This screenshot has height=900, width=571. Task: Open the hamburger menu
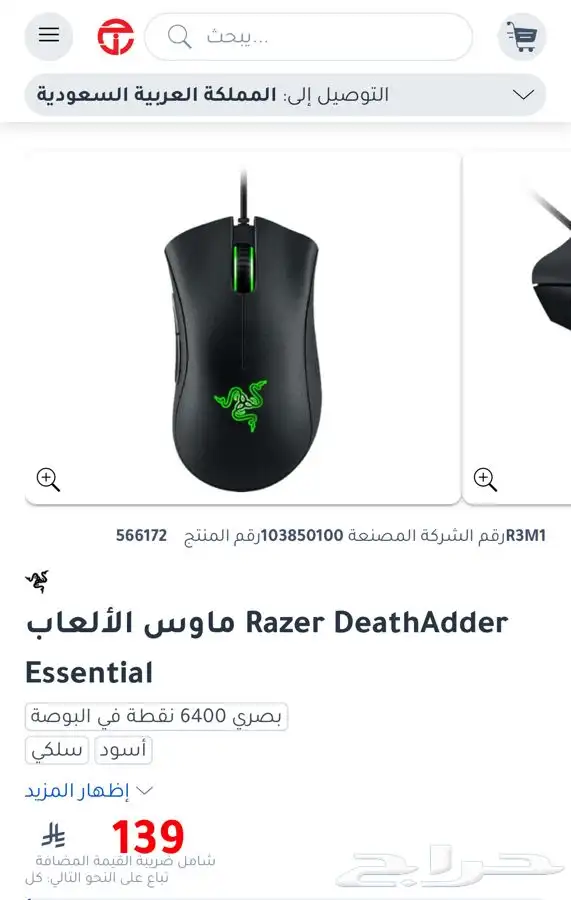49,36
